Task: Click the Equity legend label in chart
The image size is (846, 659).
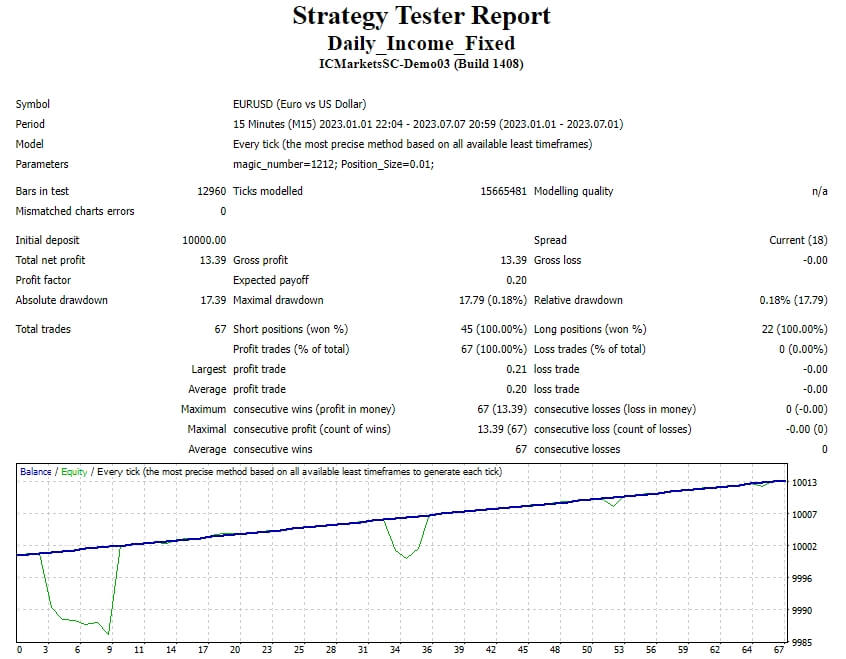Action: coord(74,472)
